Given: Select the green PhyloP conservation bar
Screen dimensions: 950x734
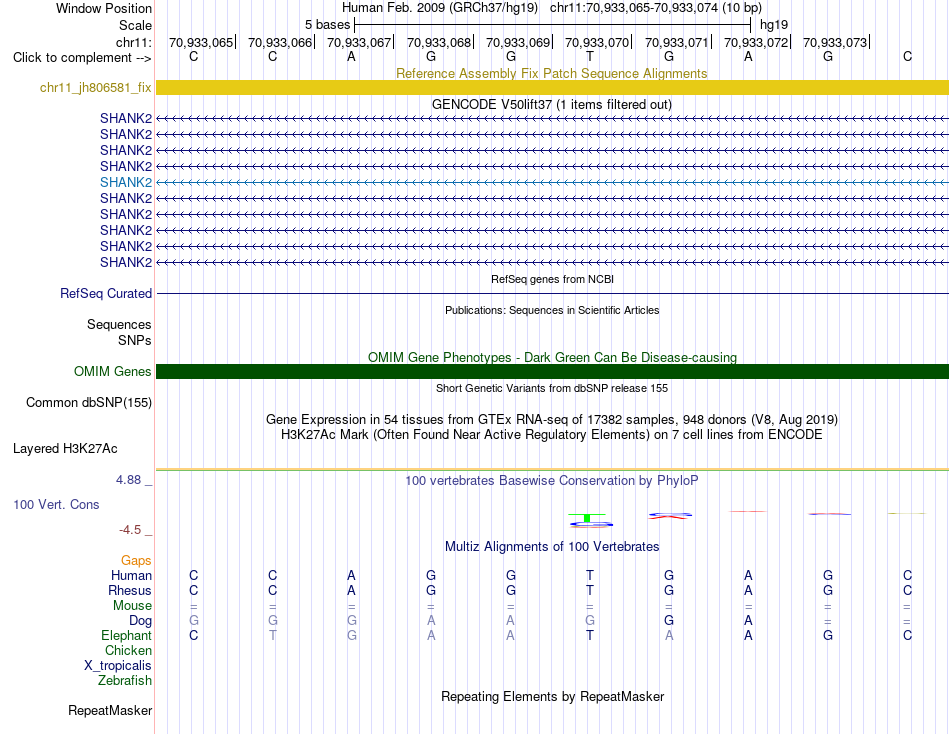Looking at the screenshot, I should [x=586, y=517].
